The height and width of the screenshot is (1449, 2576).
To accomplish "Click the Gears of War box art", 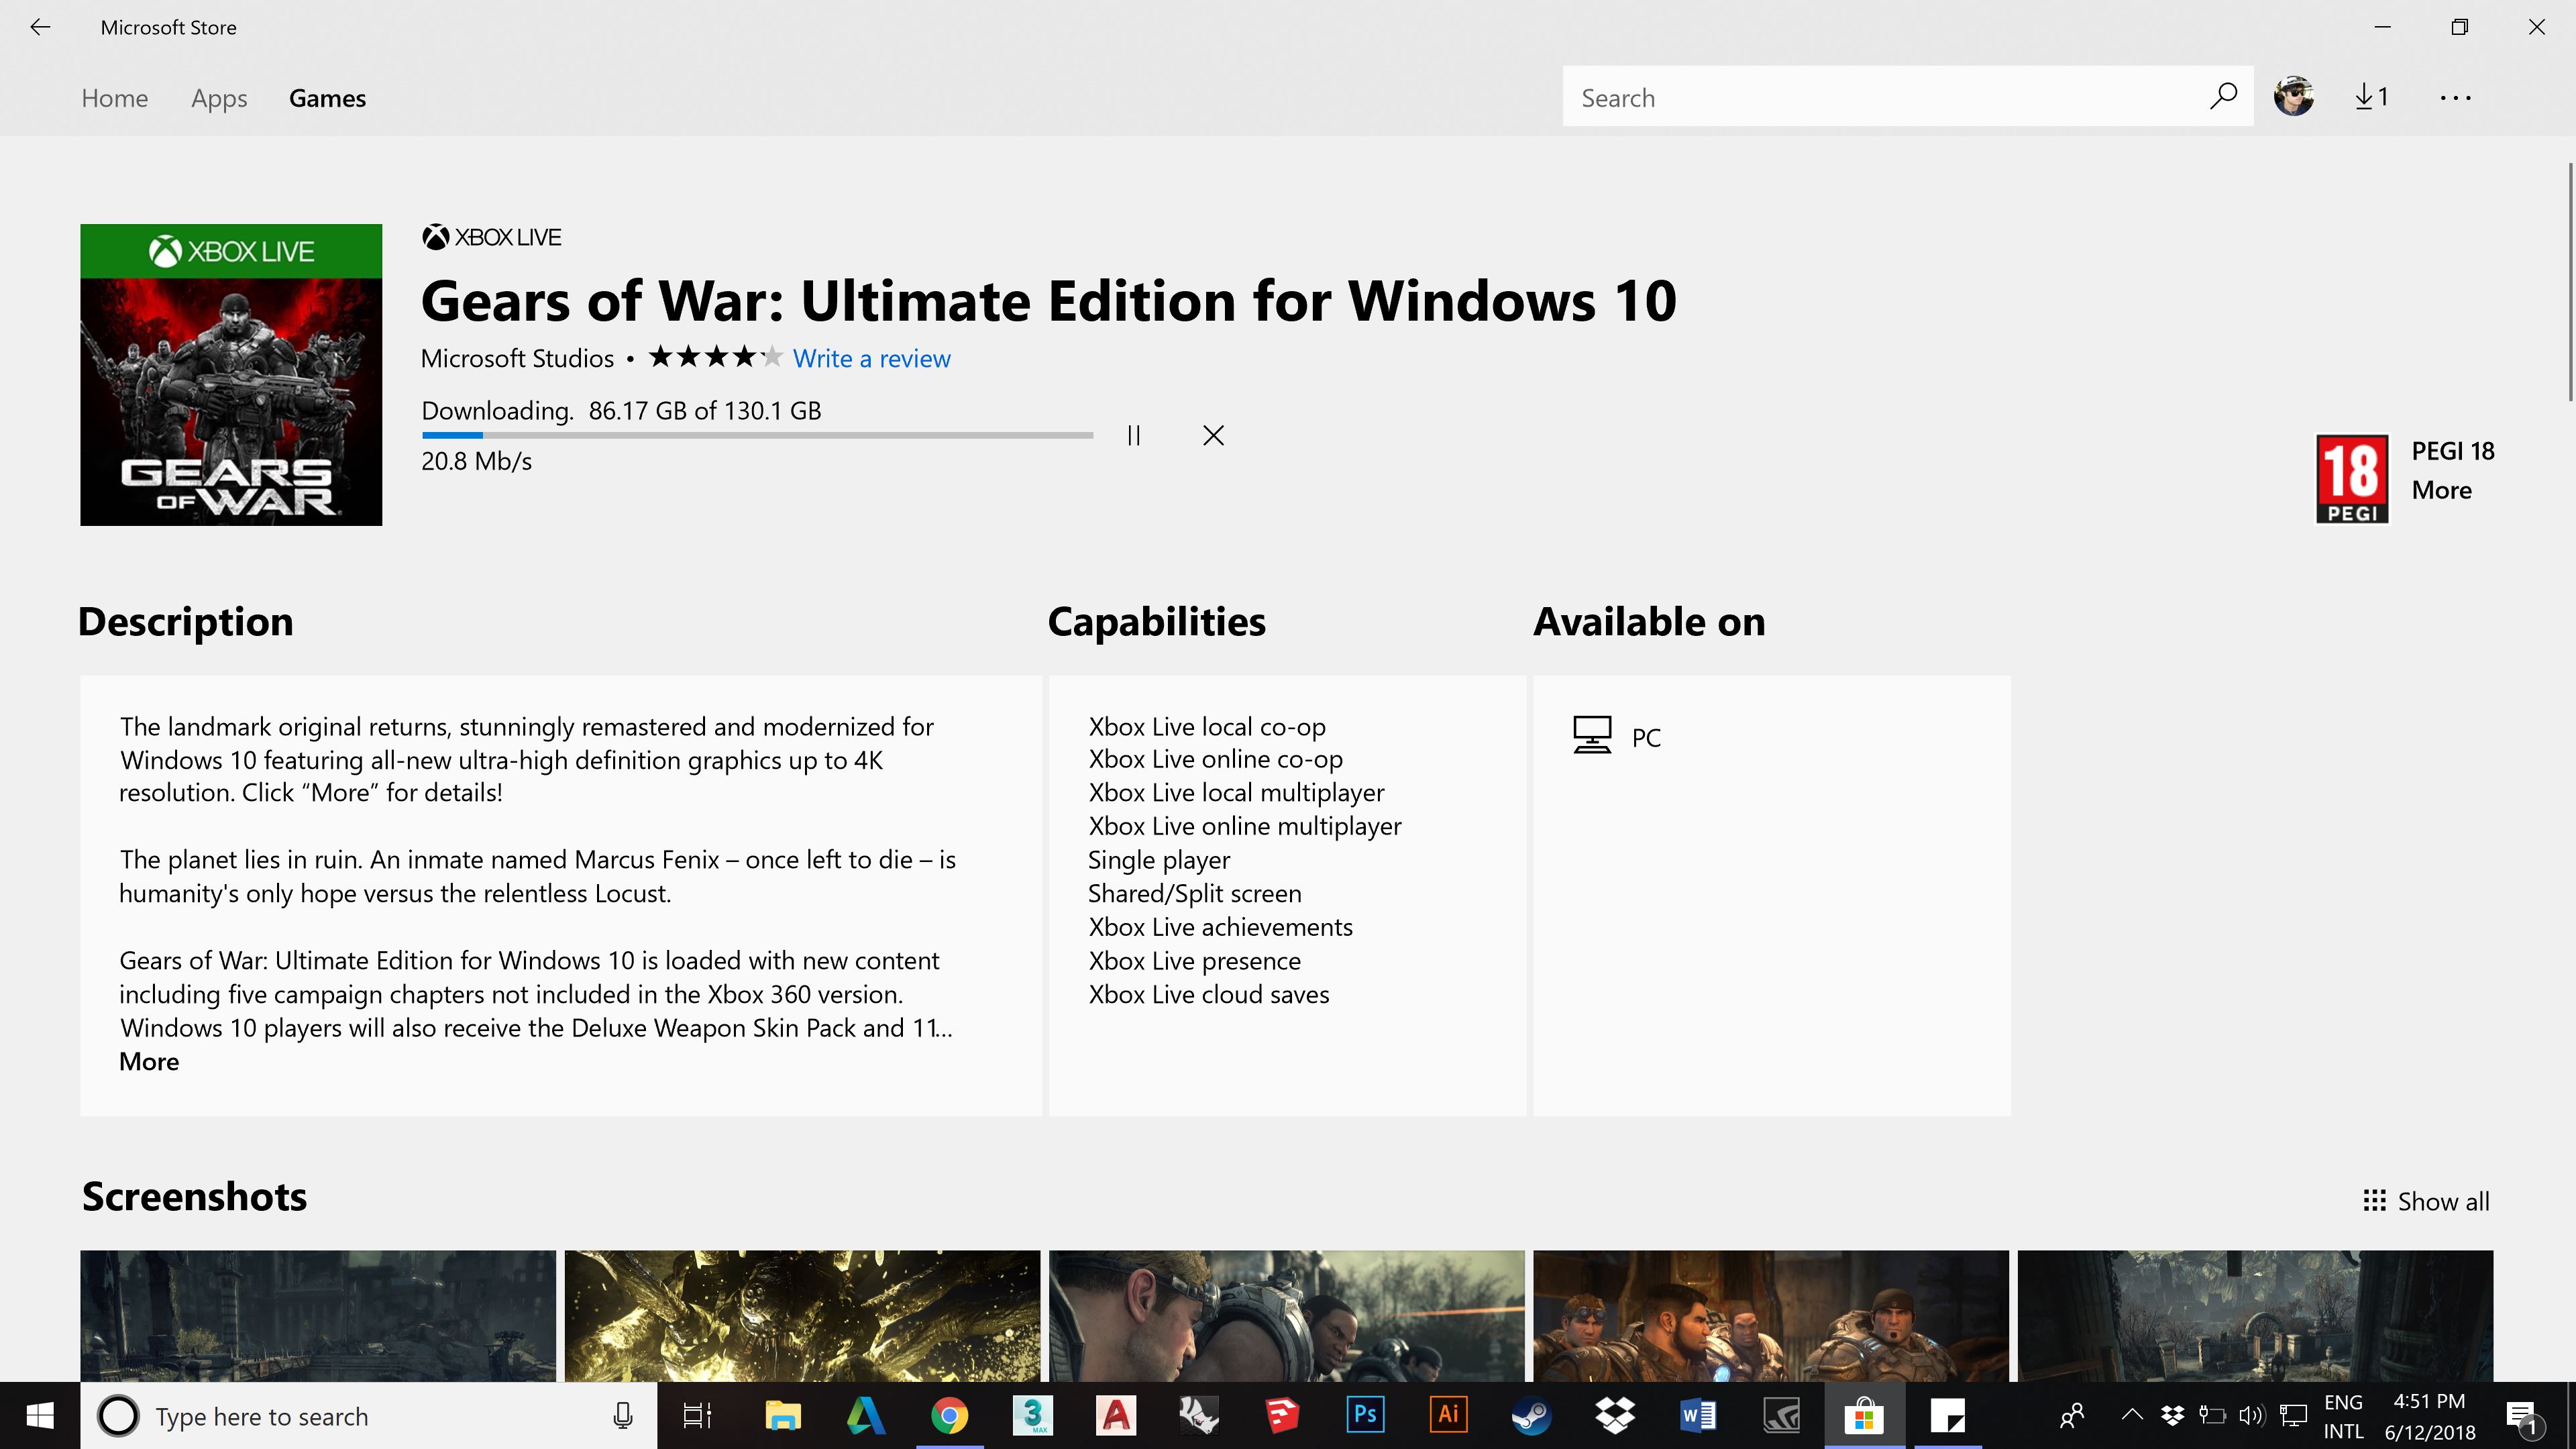I will [231, 375].
